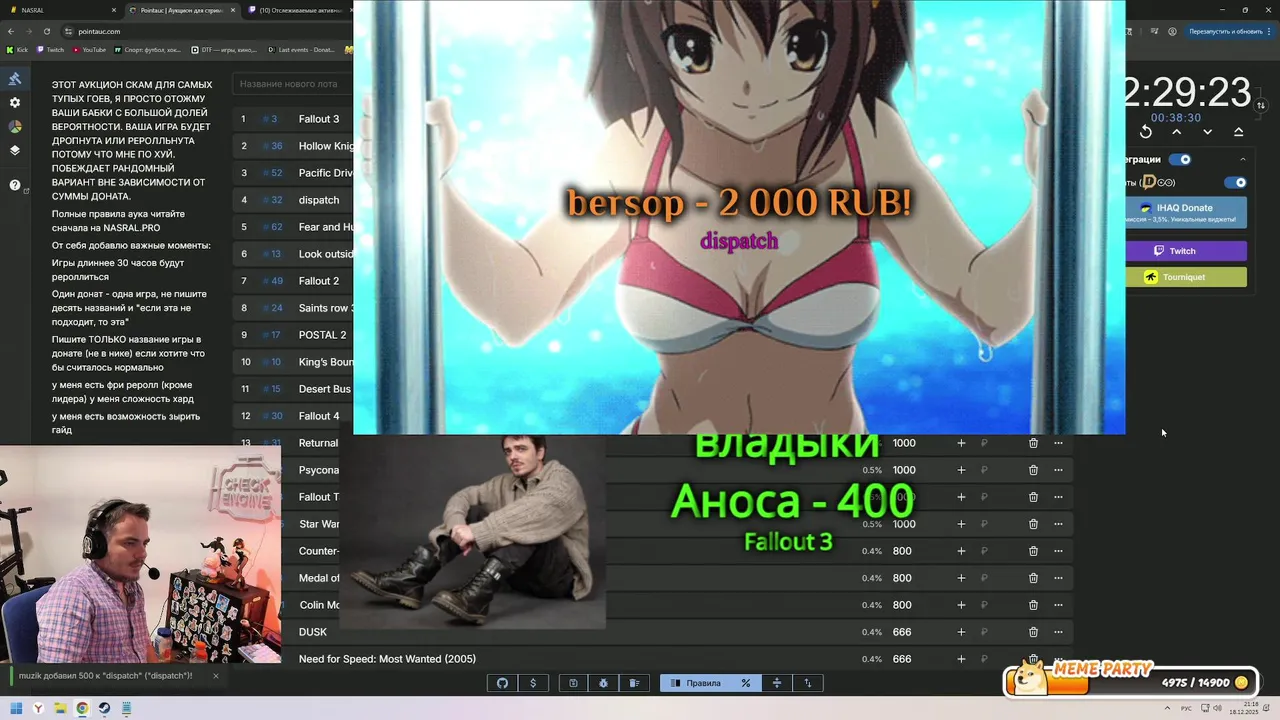This screenshot has height=720, width=1280.
Task: Open Chrome from the taskbar
Action: (82, 708)
